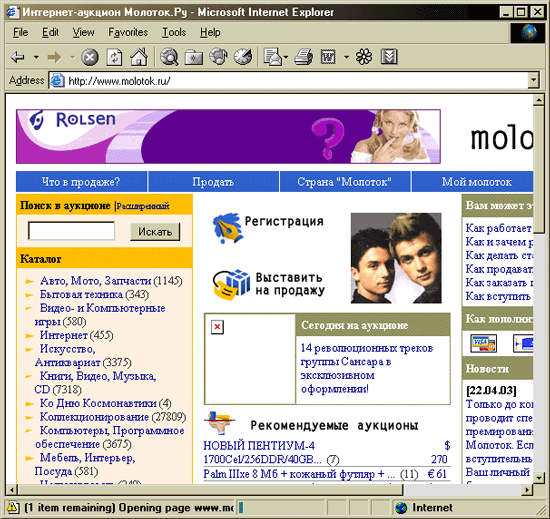
Task: Open the 'Что в продаже?' tab
Action: pyautogui.click(x=81, y=182)
